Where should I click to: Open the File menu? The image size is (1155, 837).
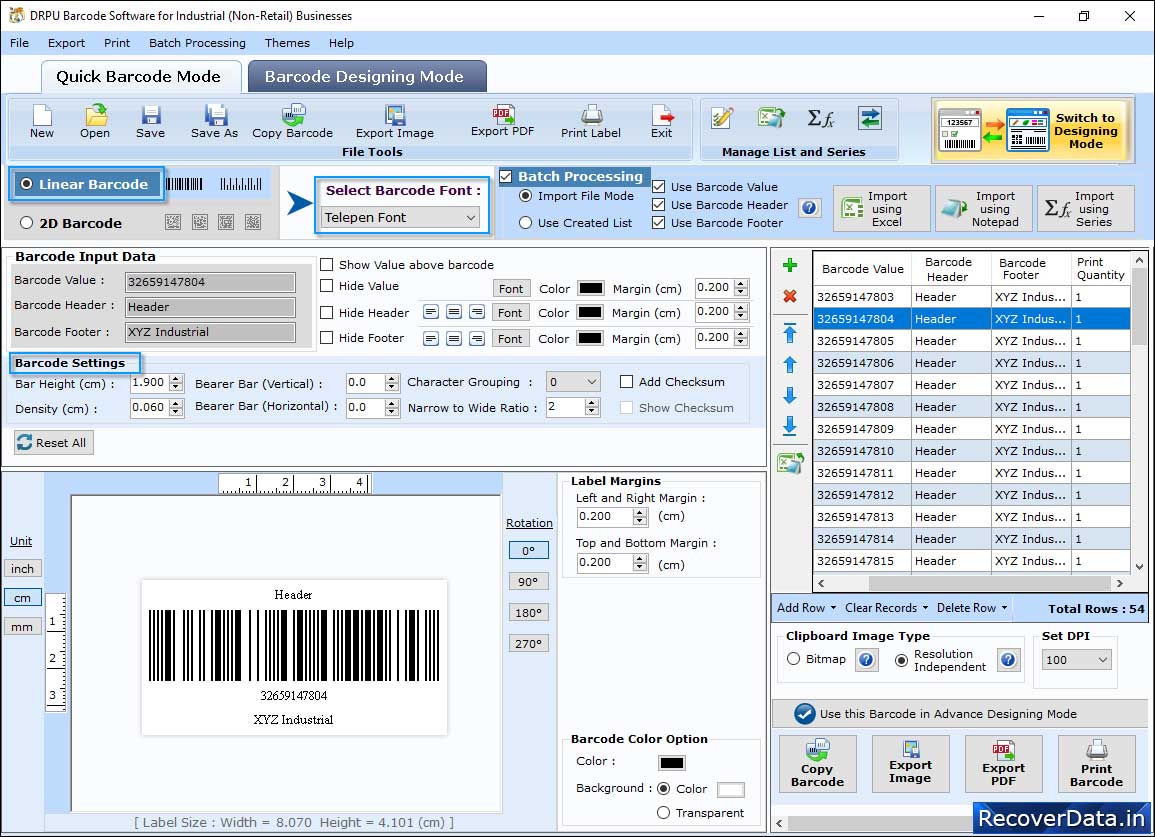click(19, 43)
